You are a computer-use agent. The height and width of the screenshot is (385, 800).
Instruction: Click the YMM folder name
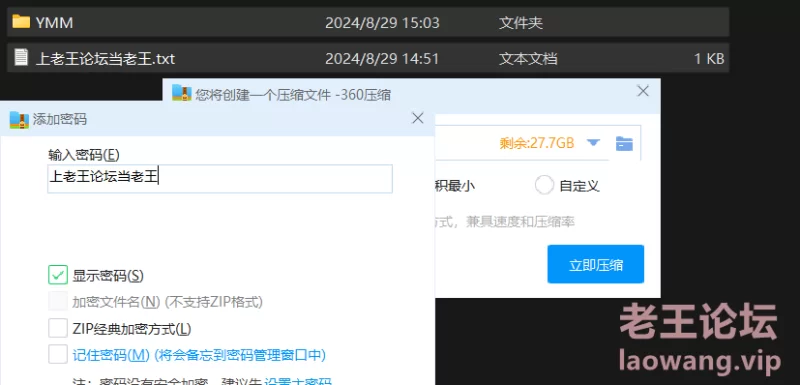point(55,23)
